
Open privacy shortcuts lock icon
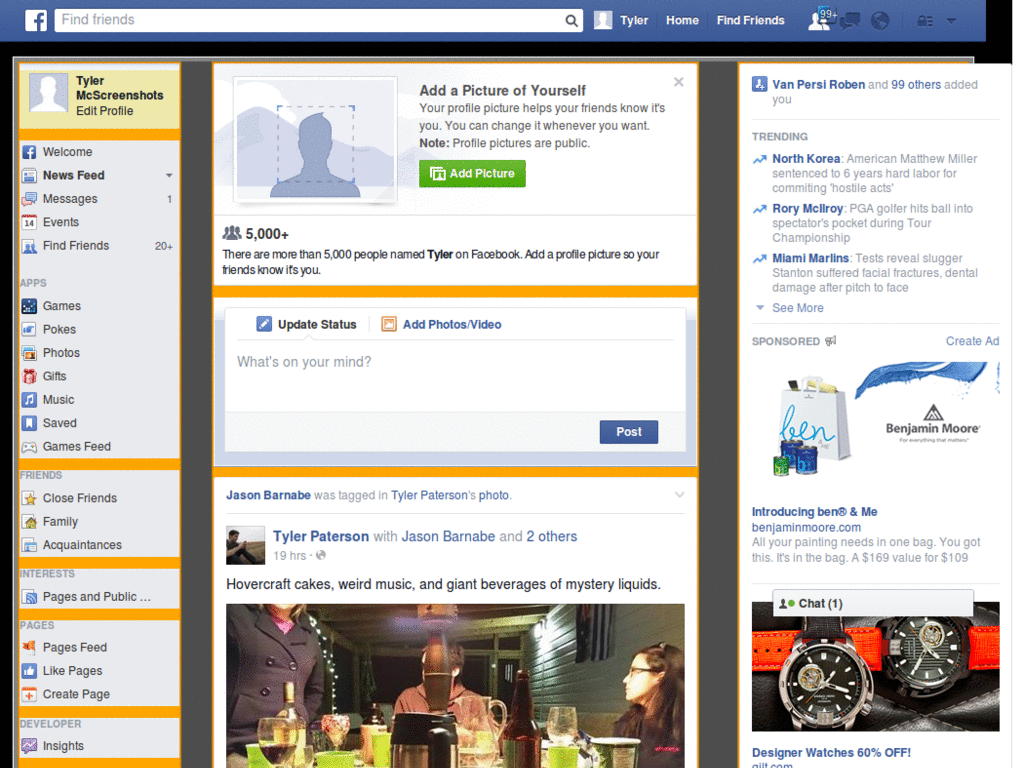tap(925, 21)
